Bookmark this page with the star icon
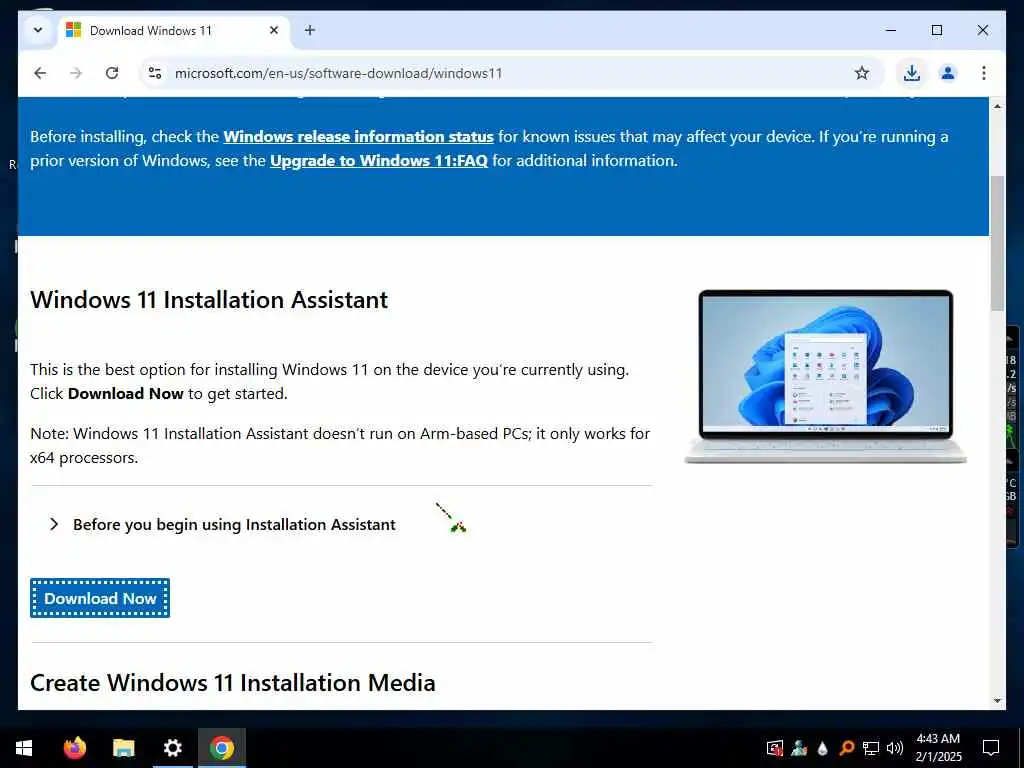 (x=861, y=73)
